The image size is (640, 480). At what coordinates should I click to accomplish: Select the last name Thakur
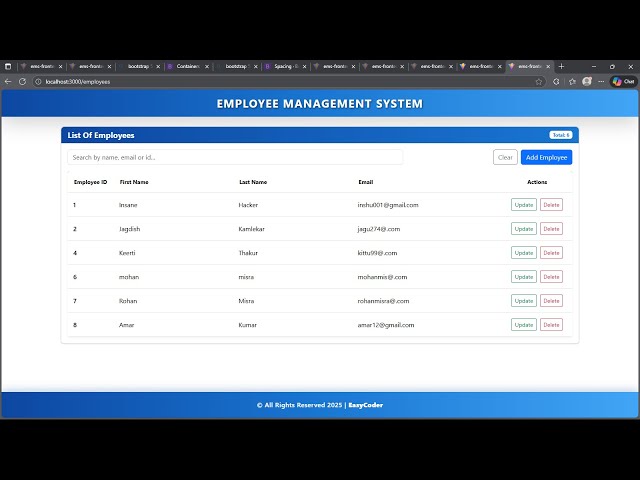click(248, 253)
